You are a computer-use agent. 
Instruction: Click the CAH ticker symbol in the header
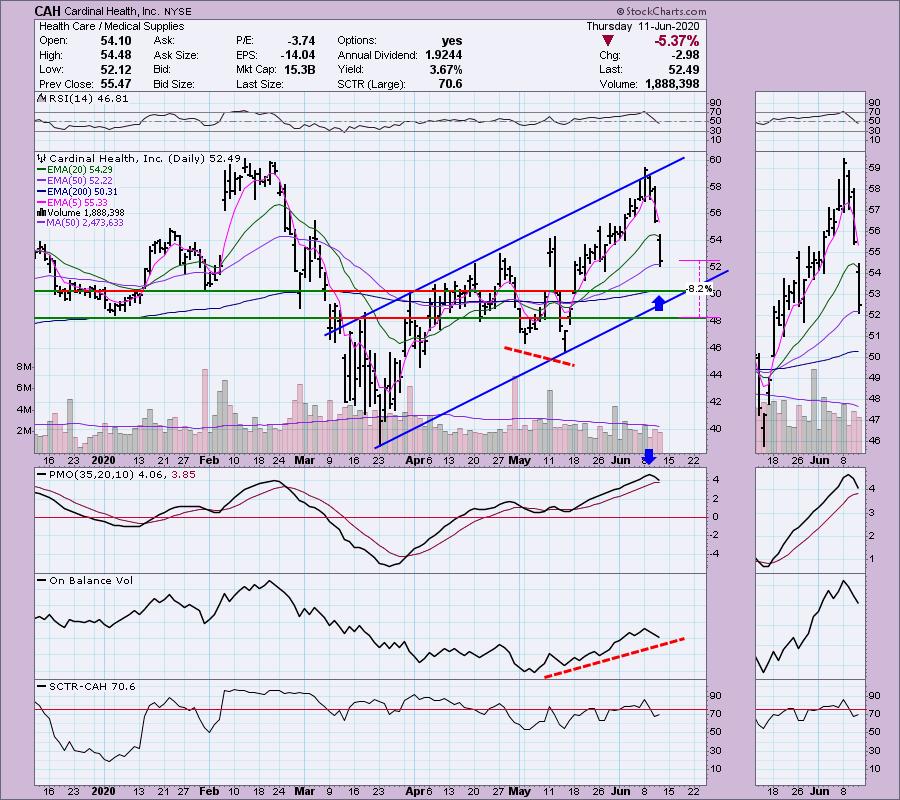48,11
